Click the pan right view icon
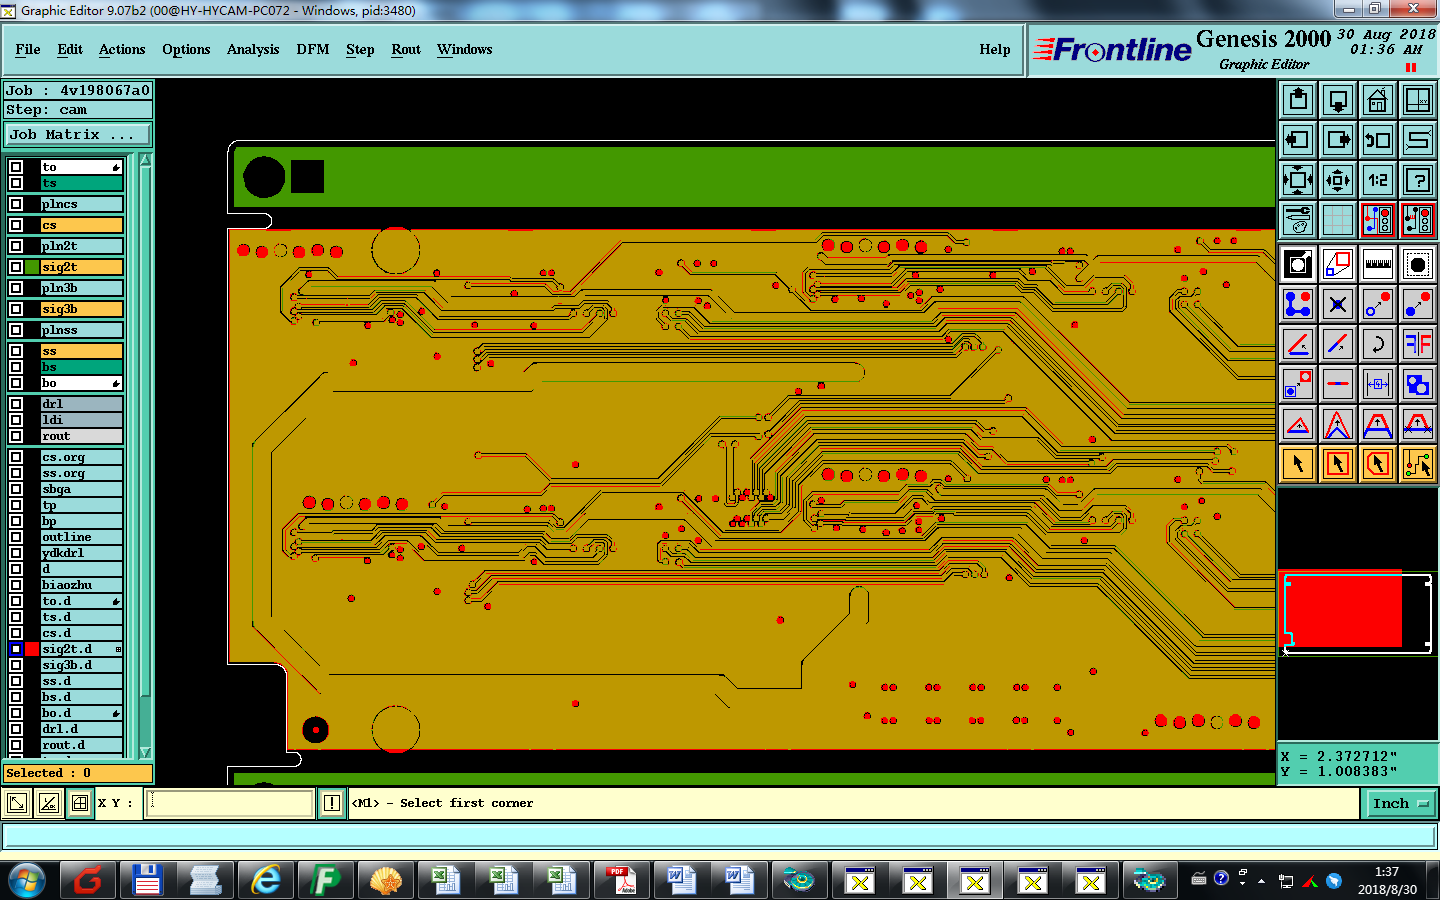Image resolution: width=1440 pixels, height=900 pixels. click(1338, 140)
